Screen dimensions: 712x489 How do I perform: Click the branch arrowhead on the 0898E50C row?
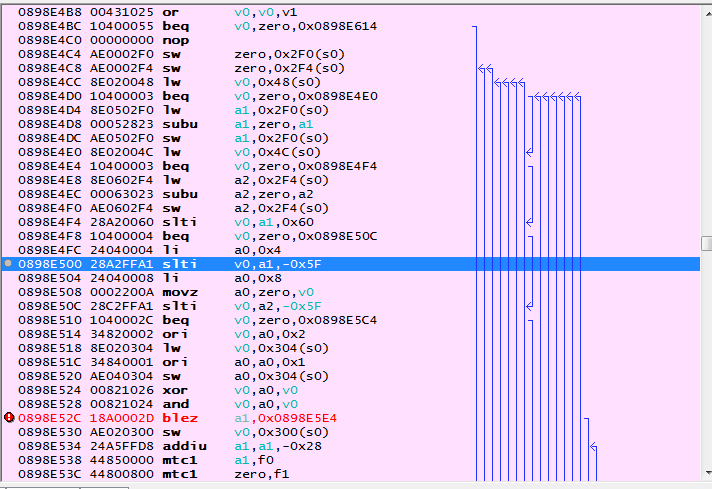(x=529, y=305)
